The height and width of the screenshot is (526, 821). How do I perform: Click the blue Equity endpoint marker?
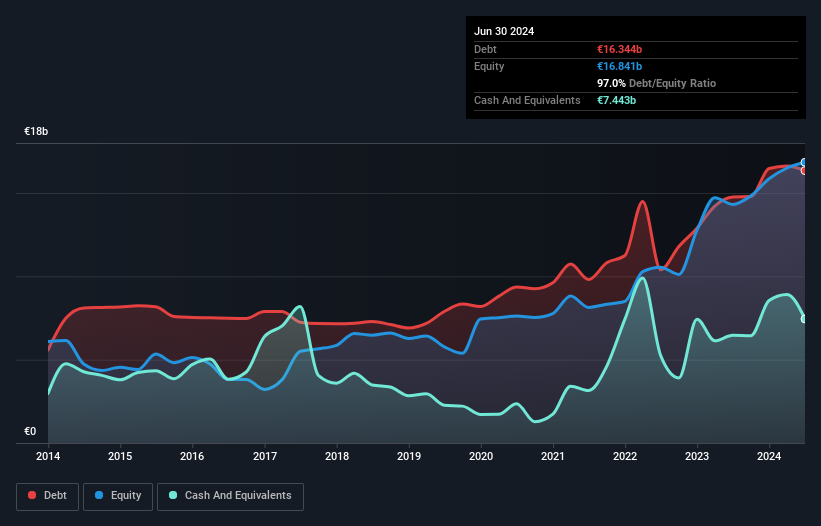(x=804, y=162)
